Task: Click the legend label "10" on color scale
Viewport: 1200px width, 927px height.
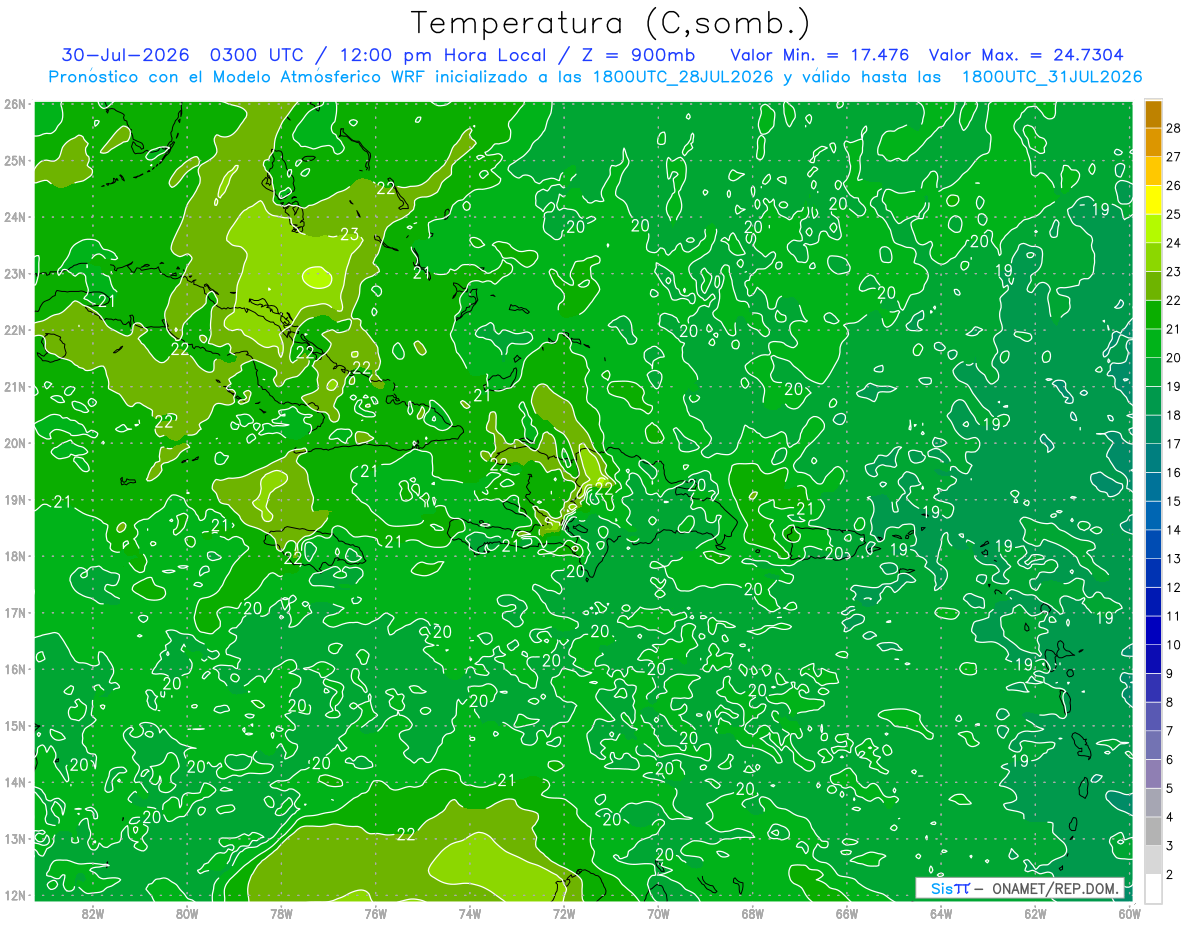Action: click(1174, 645)
